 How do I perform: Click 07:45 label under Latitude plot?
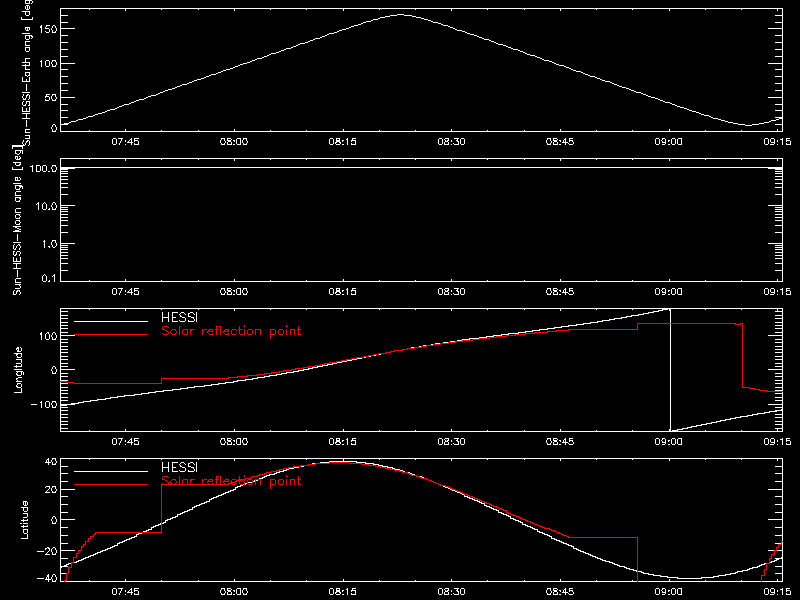tap(125, 591)
